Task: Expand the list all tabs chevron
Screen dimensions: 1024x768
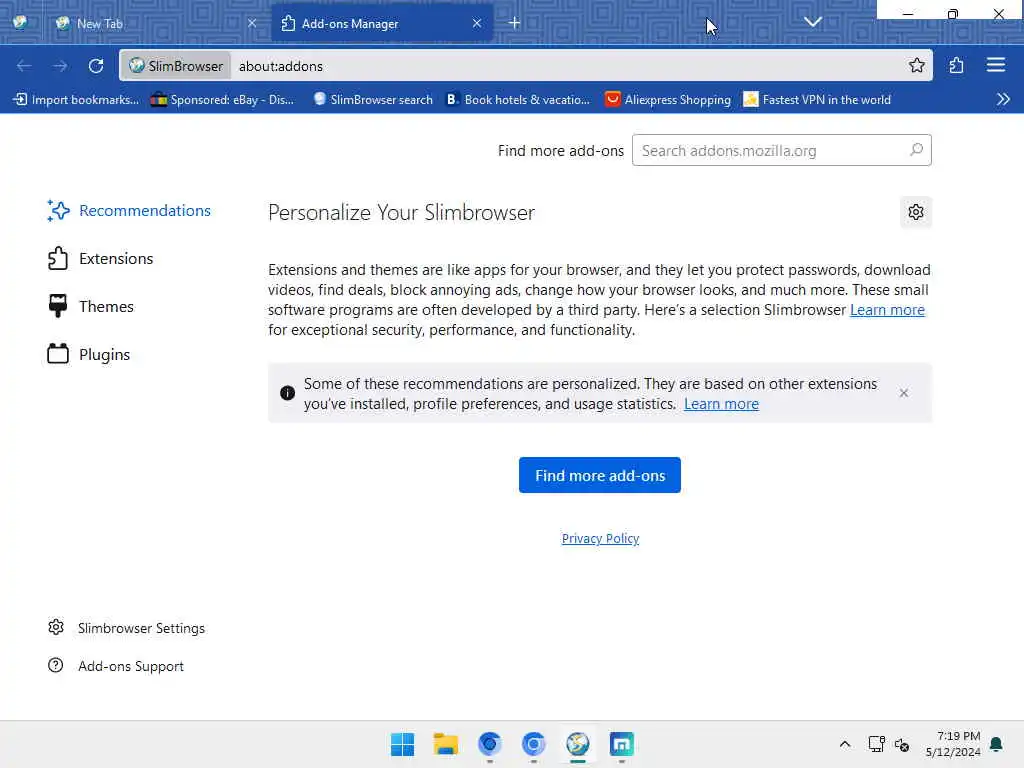Action: 813,22
